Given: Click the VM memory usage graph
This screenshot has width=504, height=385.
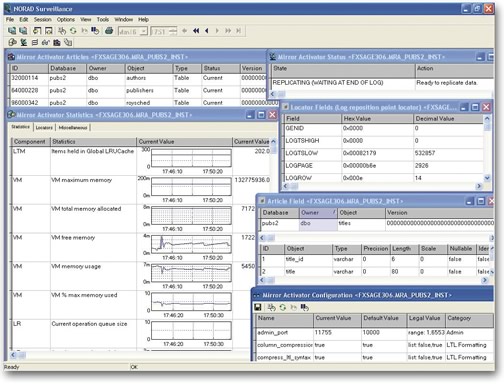Looking at the screenshot, I should pyautogui.click(x=191, y=273).
